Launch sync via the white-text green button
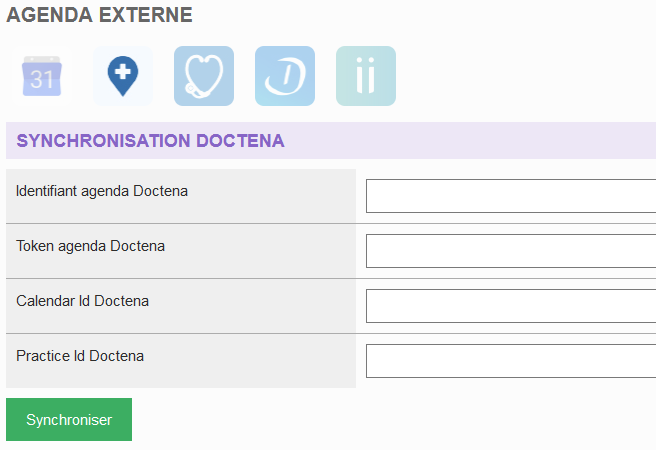Viewport: 656px width, 450px height. [69, 419]
